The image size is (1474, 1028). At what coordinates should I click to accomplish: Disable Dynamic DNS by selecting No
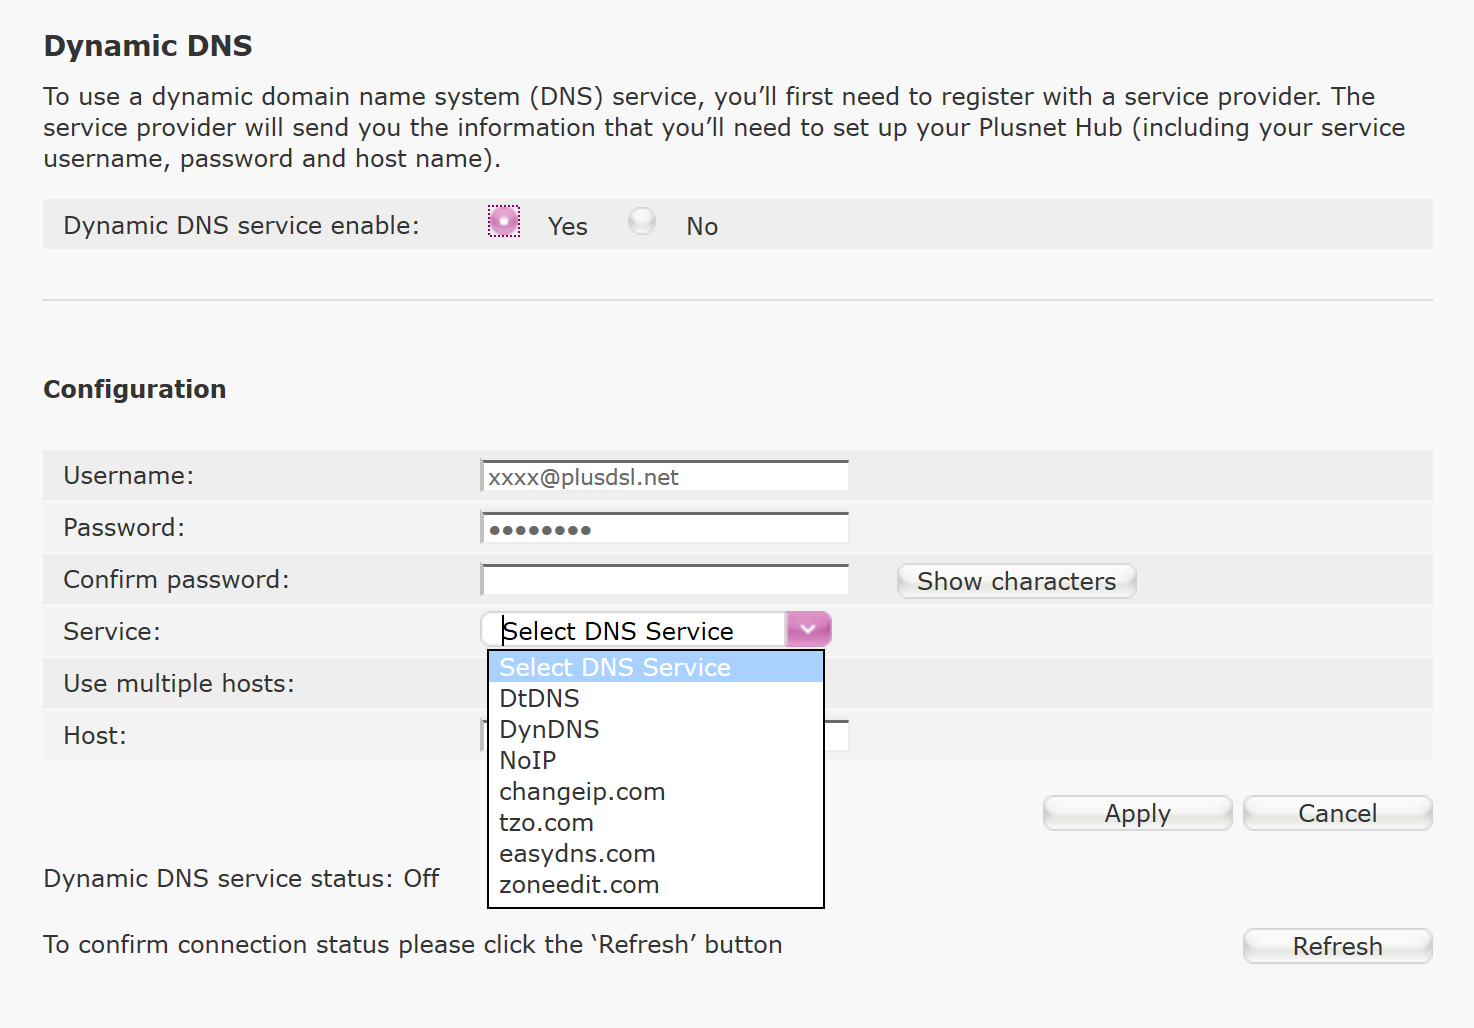click(x=641, y=221)
